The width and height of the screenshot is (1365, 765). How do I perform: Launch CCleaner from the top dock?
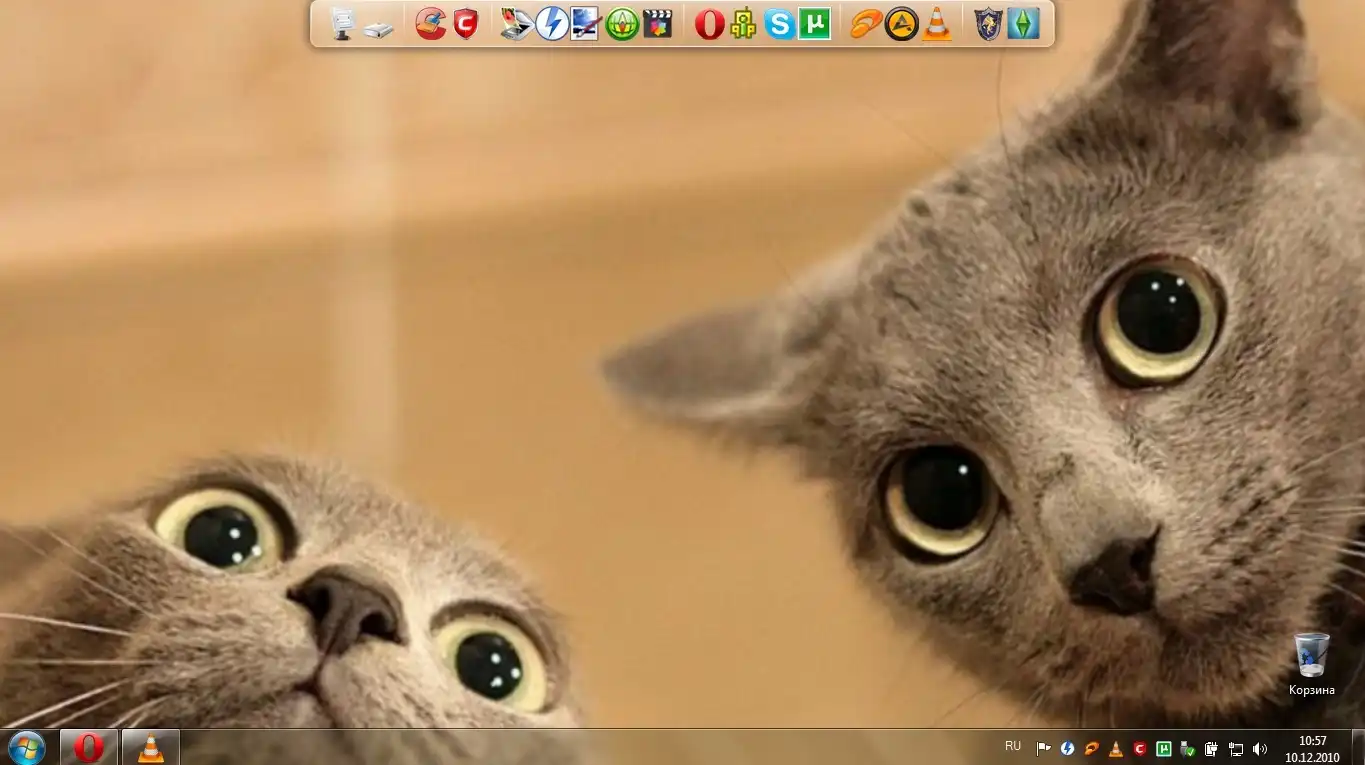431,24
